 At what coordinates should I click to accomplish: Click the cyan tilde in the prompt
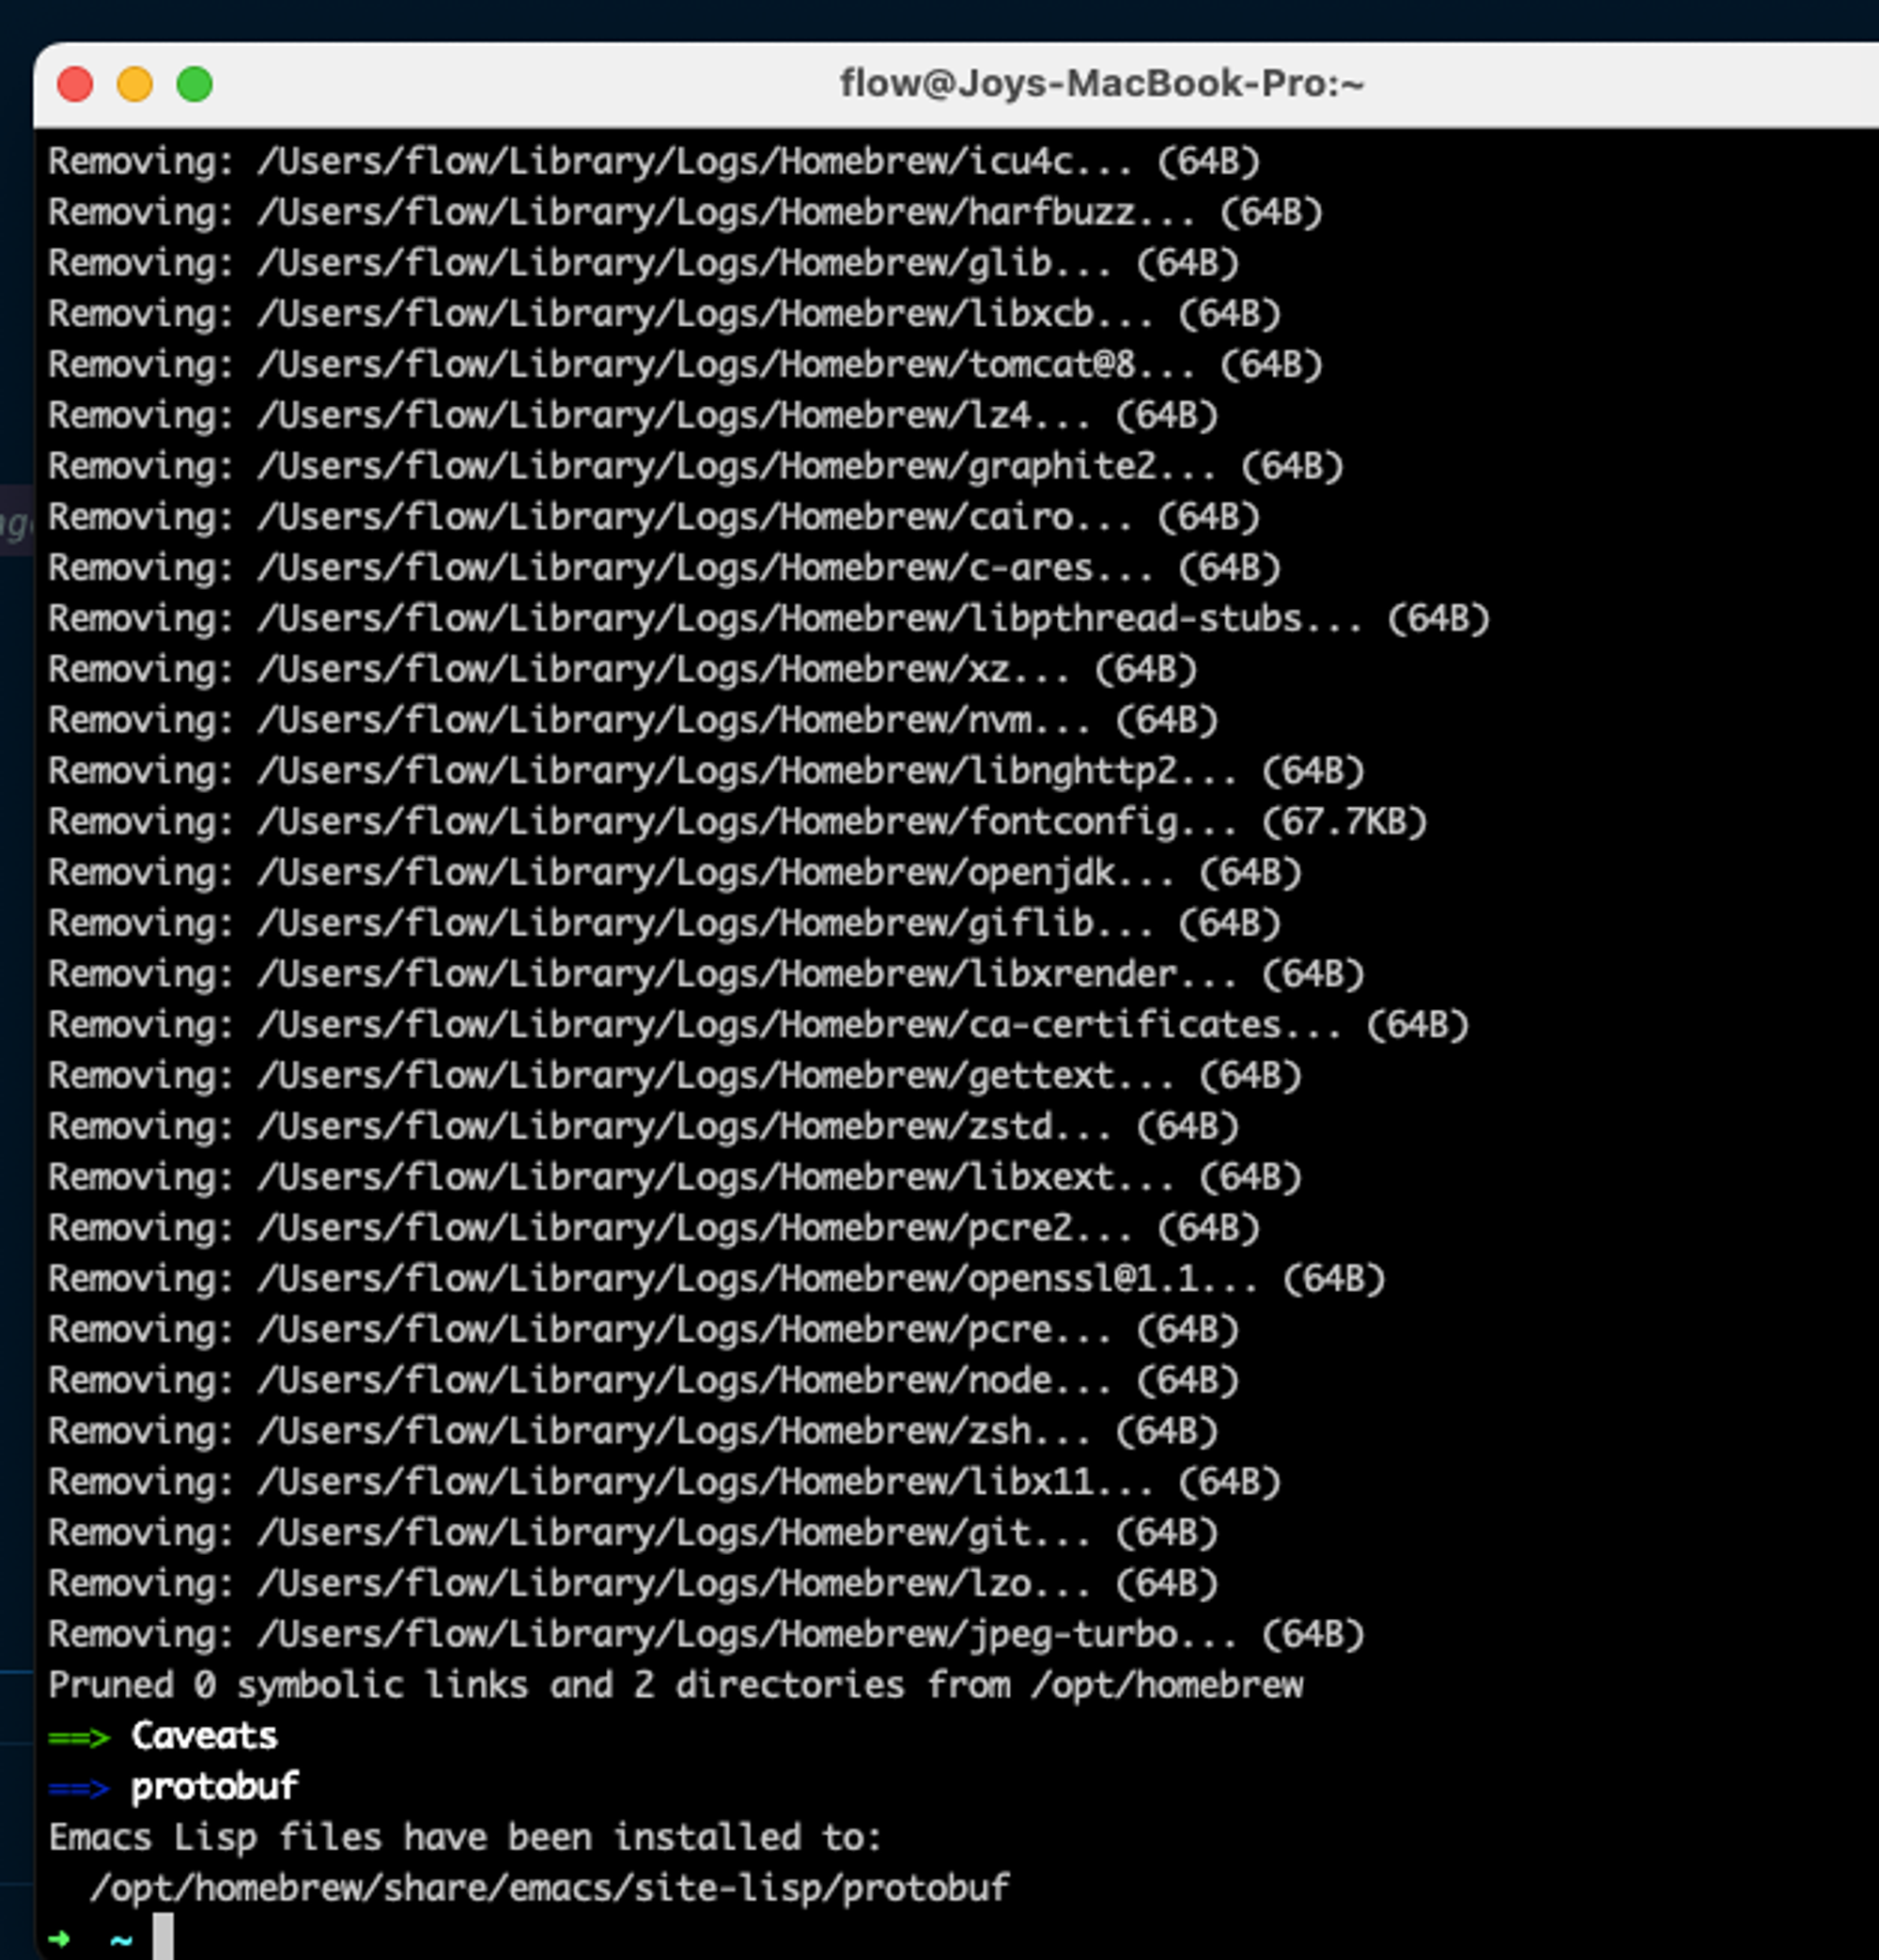[121, 1940]
